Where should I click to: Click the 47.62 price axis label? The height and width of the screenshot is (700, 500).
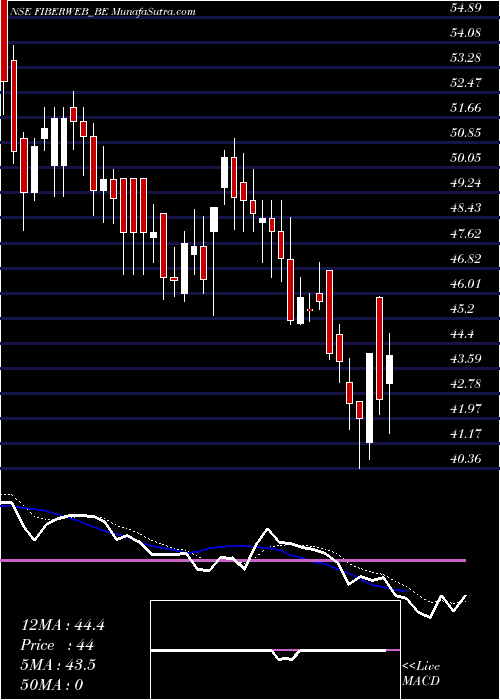[466, 233]
